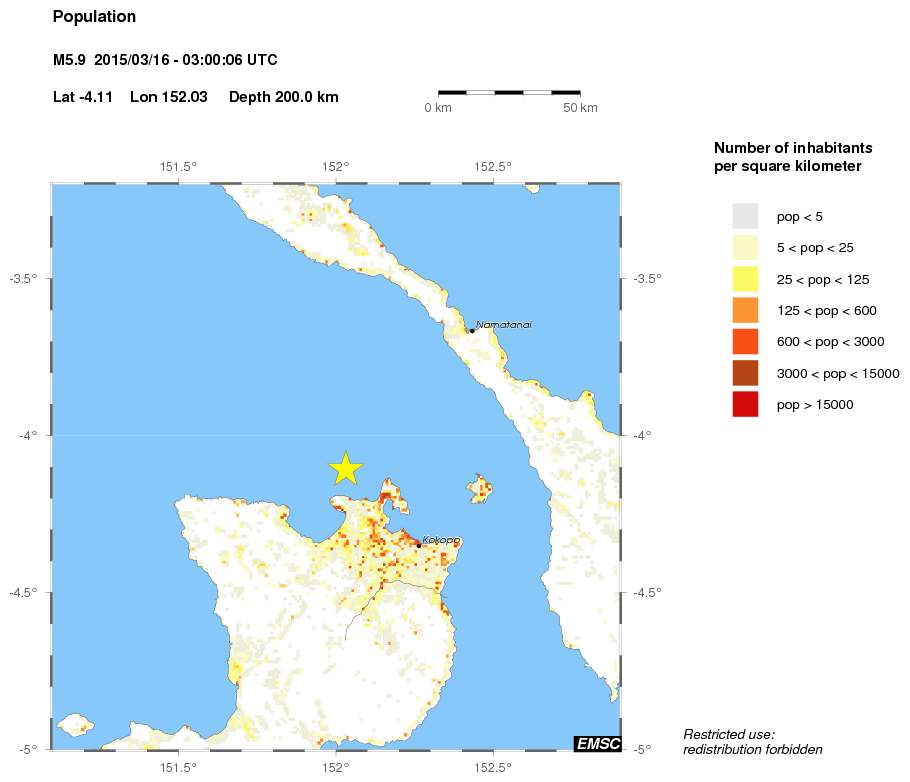The width and height of the screenshot is (910, 782).
Task: Click the small island east of Kokopo
Action: point(480,489)
